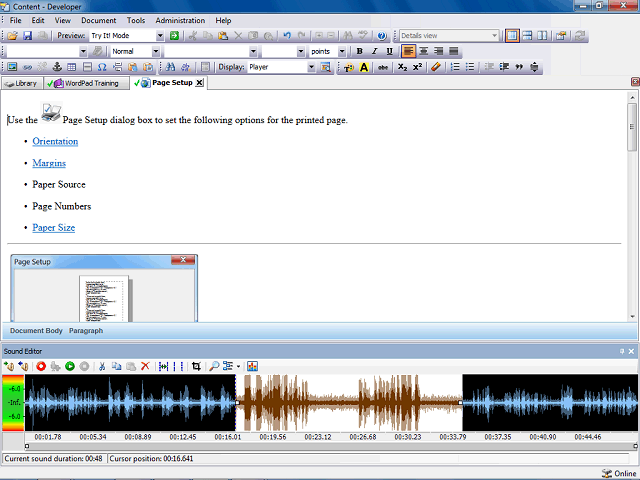Toggle right text alignment
The image size is (640, 480).
click(438, 51)
